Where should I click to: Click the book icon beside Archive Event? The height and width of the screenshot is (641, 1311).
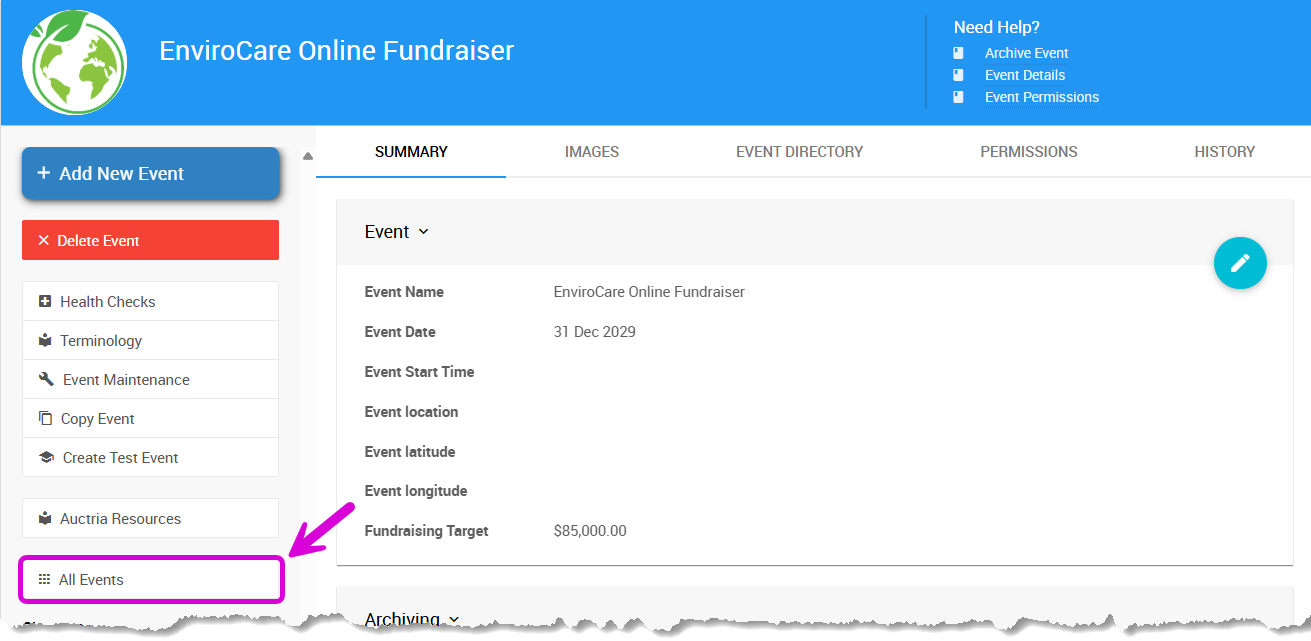[x=958, y=53]
